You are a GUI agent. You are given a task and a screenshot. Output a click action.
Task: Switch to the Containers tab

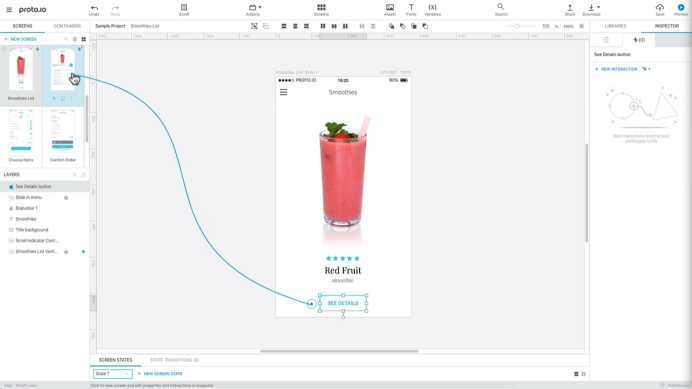tap(67, 26)
